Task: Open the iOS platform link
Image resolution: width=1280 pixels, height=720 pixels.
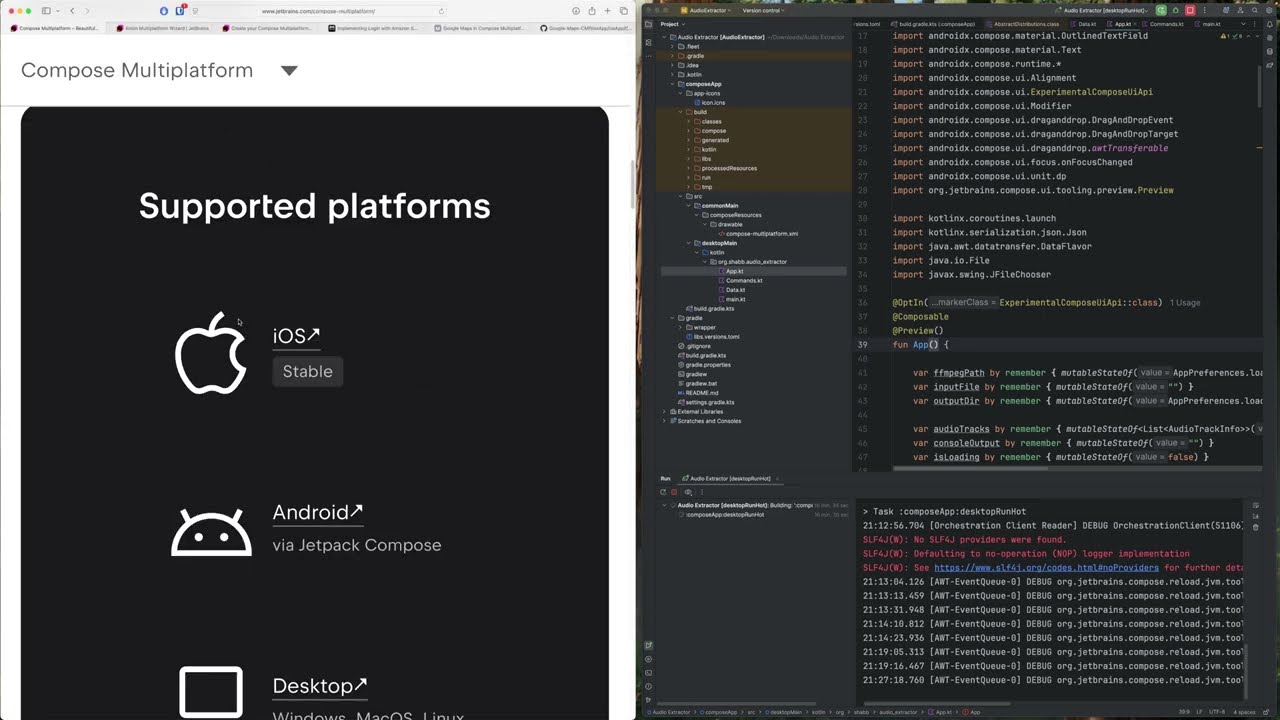Action: [x=296, y=336]
